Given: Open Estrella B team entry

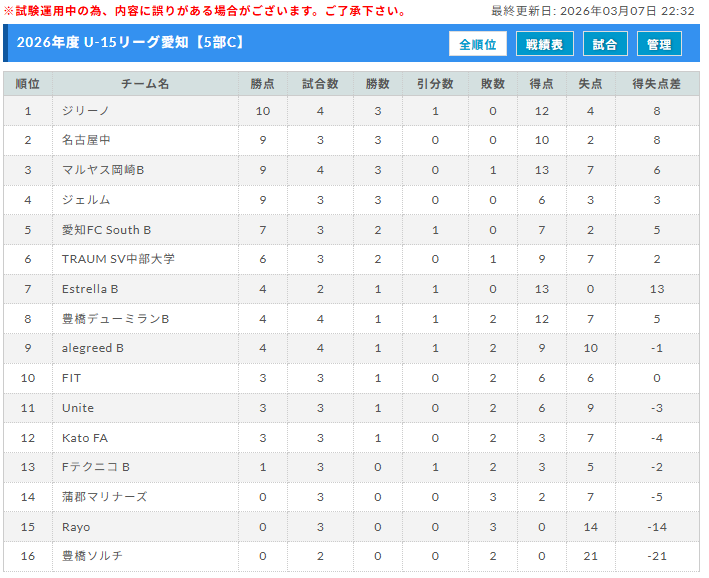Looking at the screenshot, I should [90, 289].
